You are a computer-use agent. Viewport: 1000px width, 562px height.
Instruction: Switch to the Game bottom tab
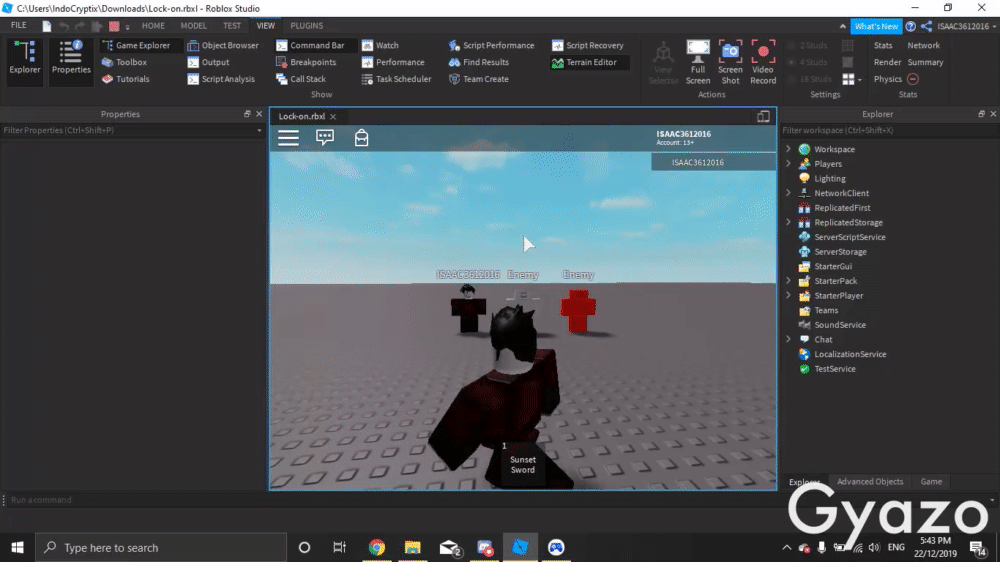click(x=931, y=482)
